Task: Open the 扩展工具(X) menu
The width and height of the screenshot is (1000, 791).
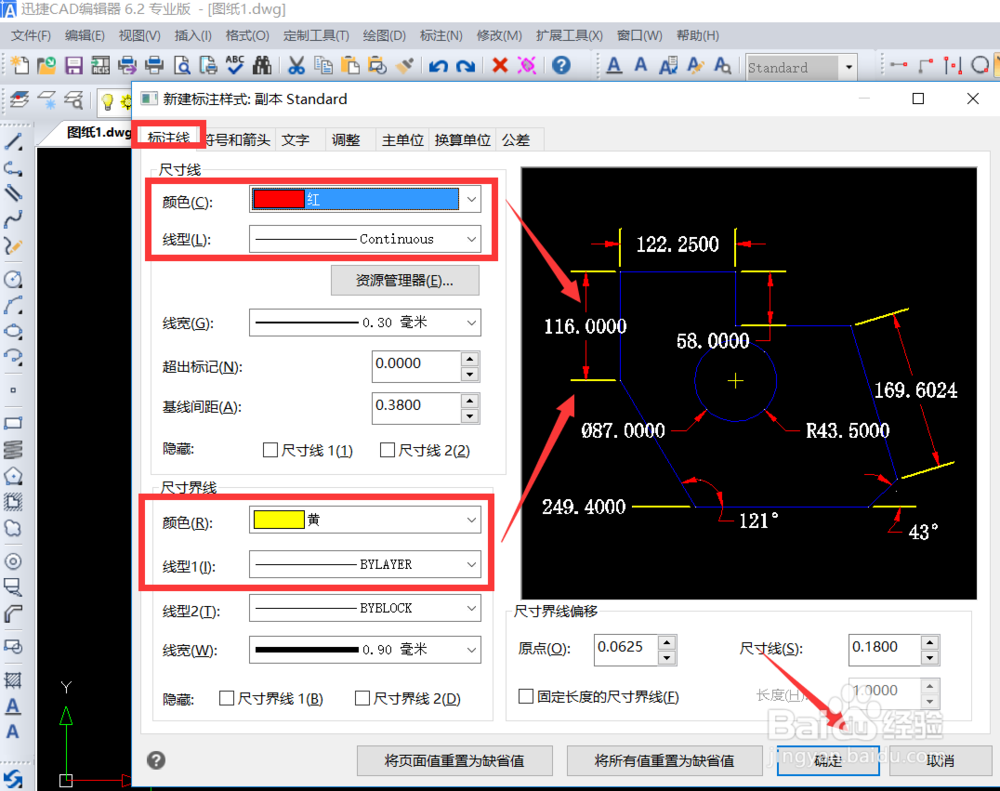Action: [x=569, y=36]
